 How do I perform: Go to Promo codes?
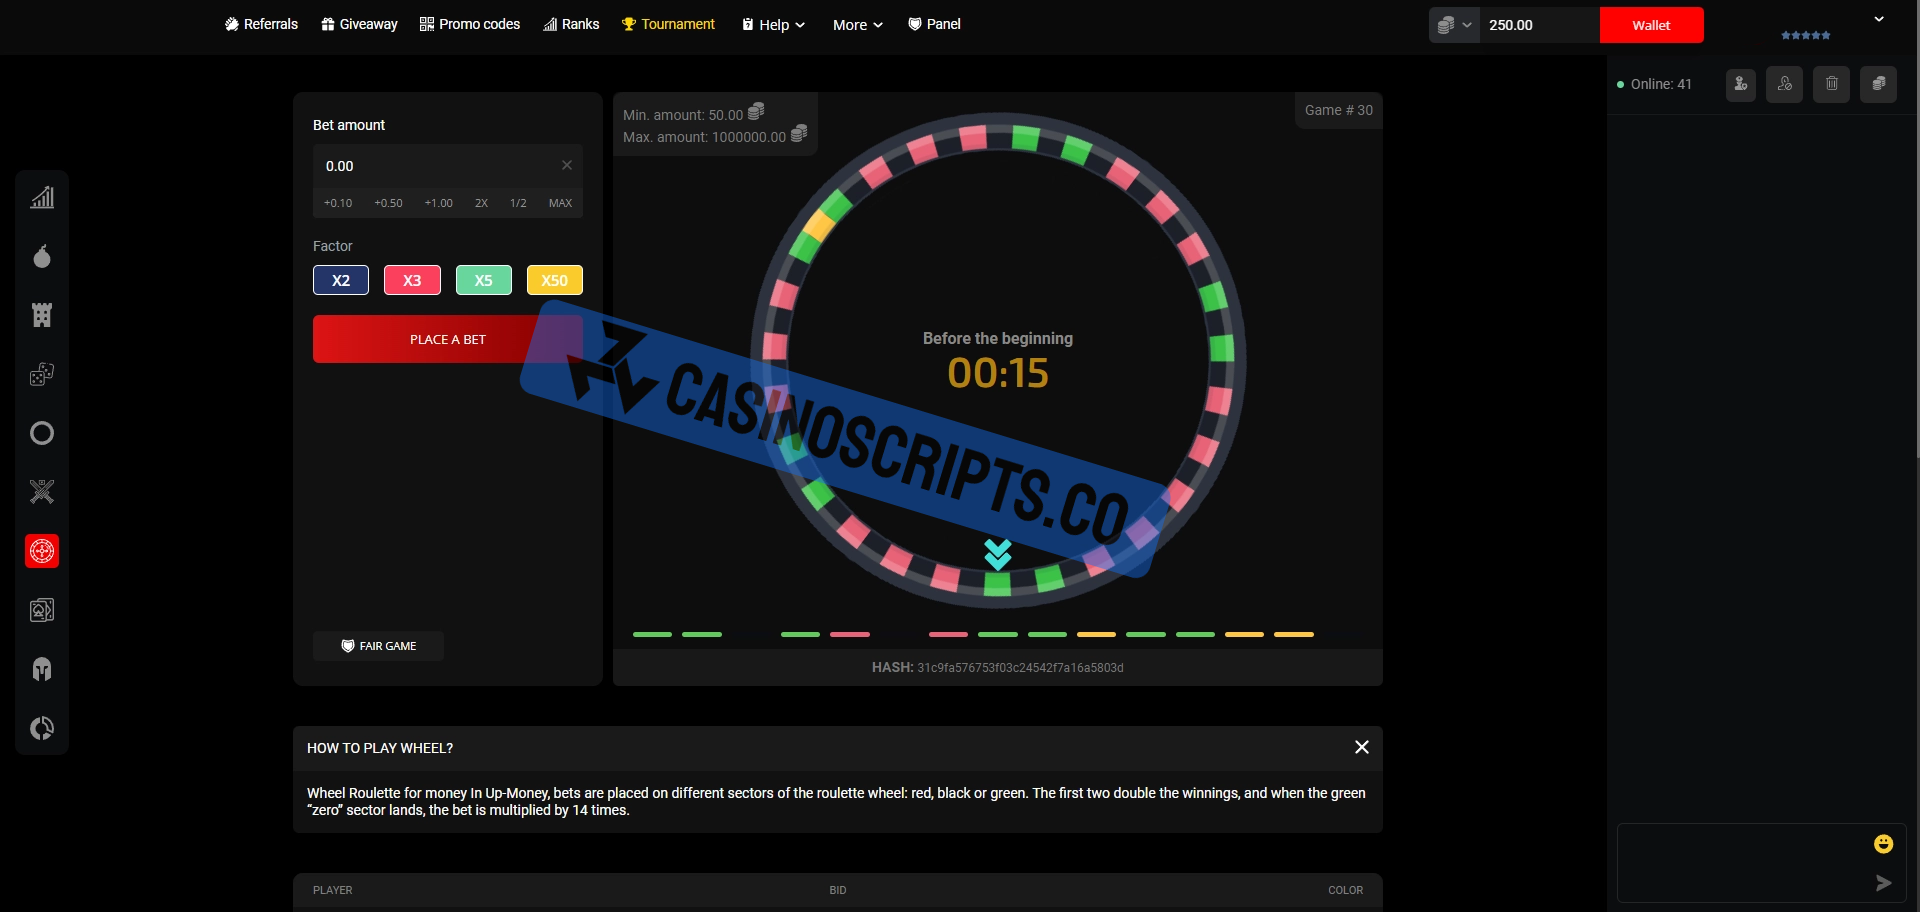click(x=470, y=24)
